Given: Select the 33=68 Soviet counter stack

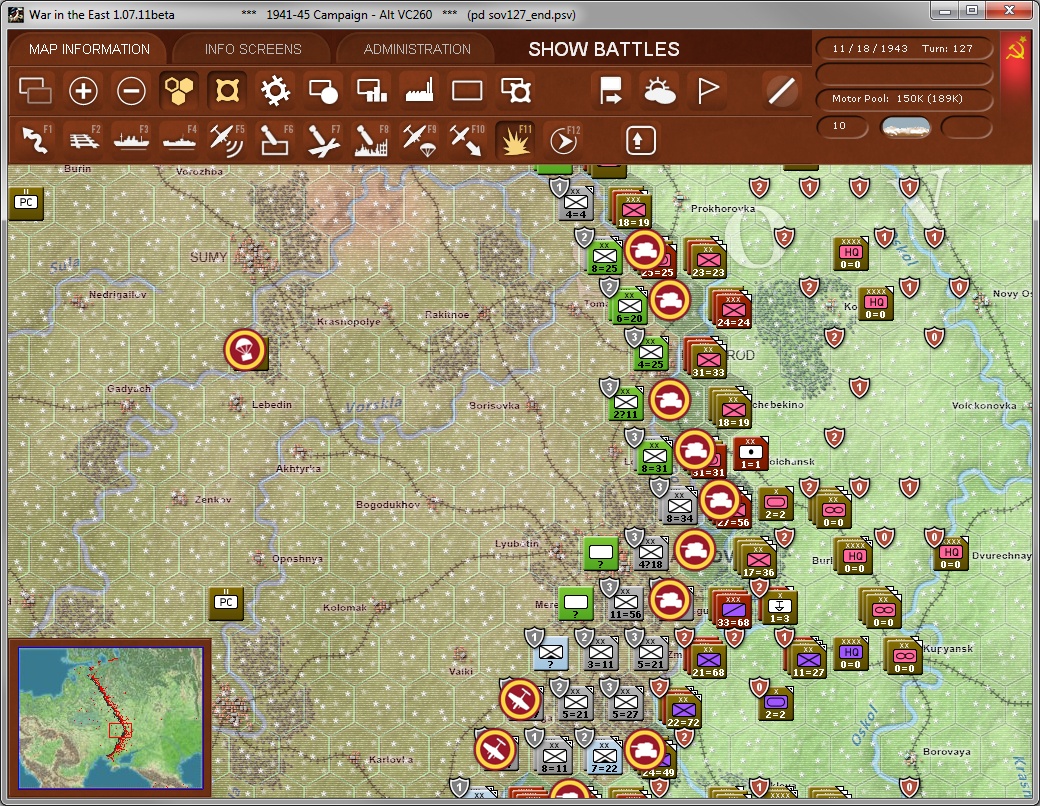Looking at the screenshot, I should point(732,607).
